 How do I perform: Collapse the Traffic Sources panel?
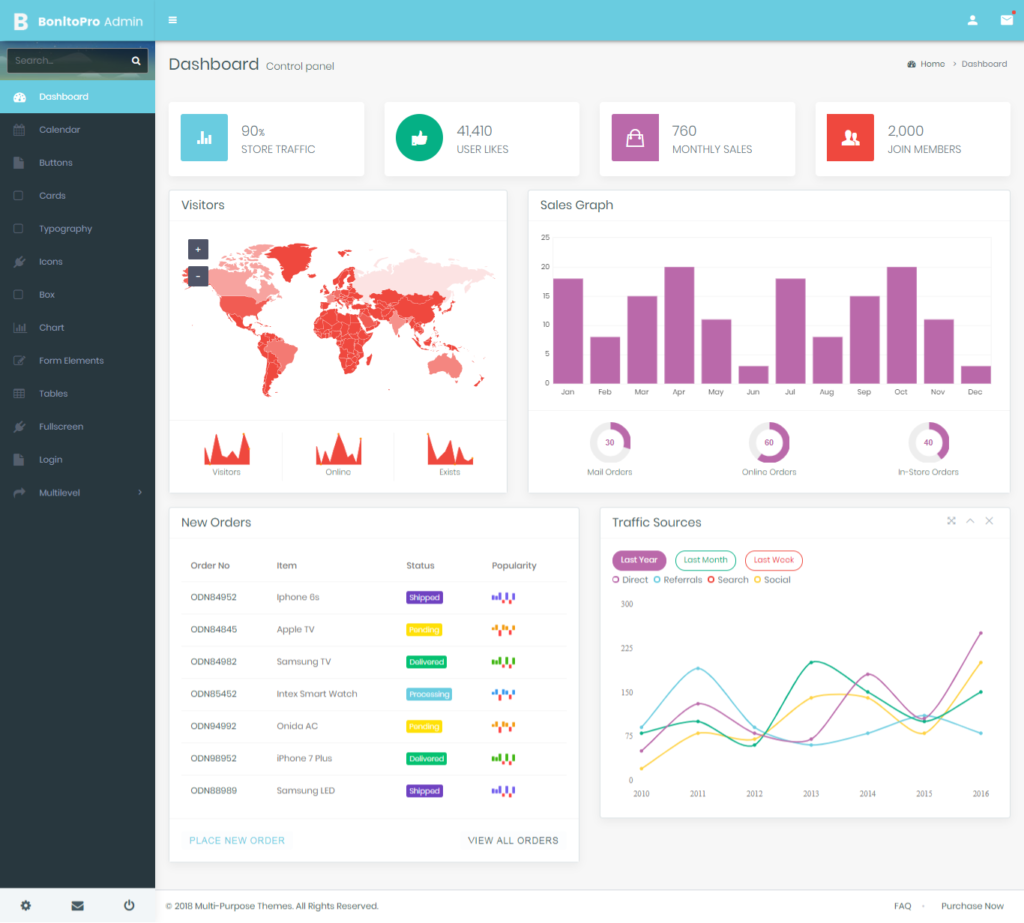click(970, 520)
